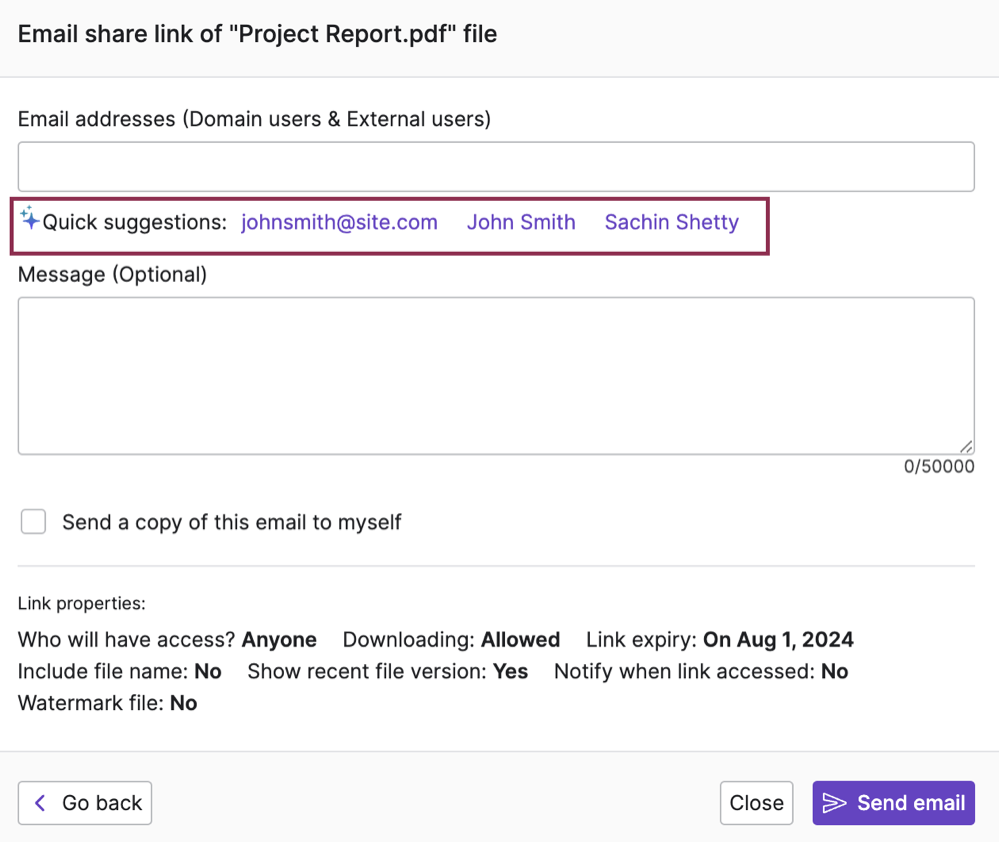Enable Send a copy to myself checkbox

tap(33, 522)
